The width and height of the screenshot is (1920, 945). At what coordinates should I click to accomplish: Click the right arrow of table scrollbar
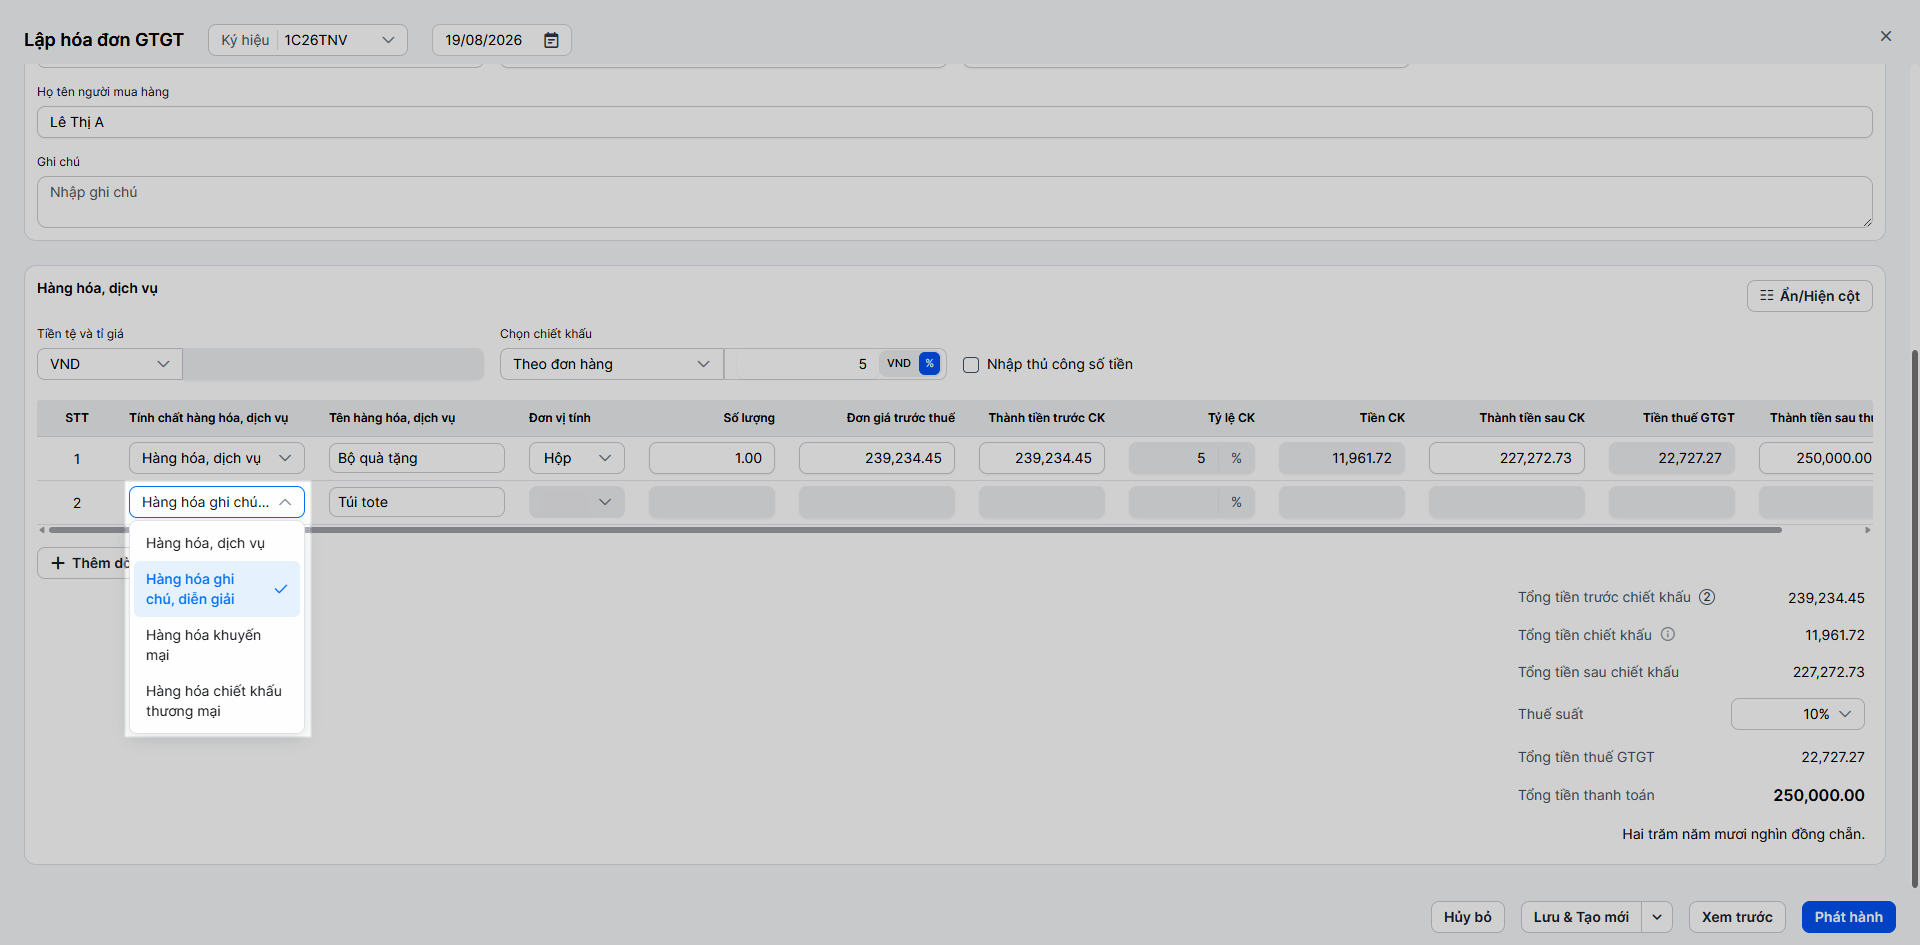point(1868,530)
